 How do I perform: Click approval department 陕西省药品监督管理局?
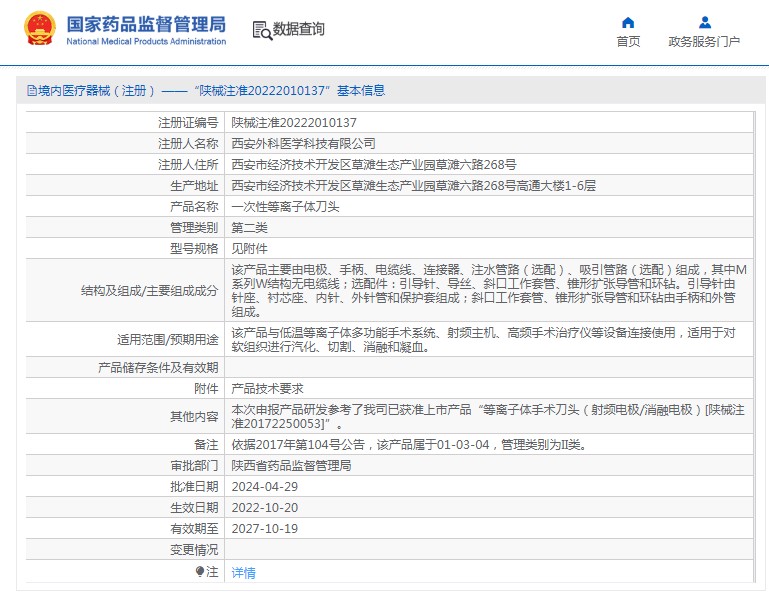(291, 466)
